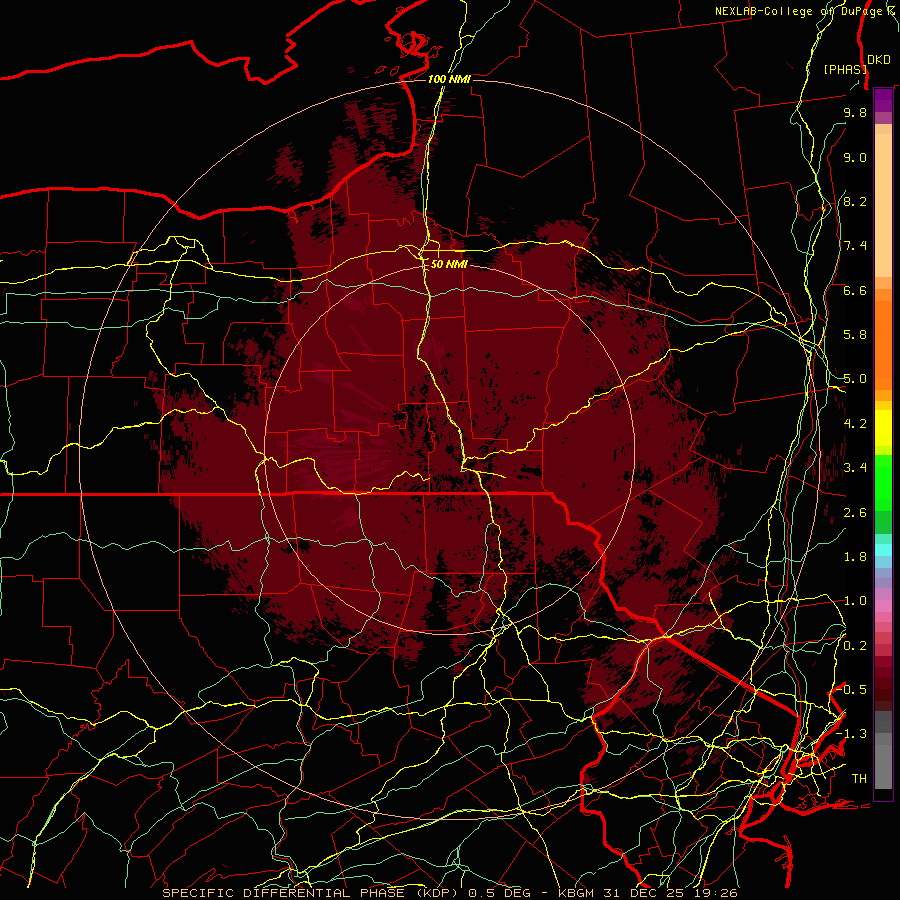Pick the yellow segment of the color bar
900x900 pixels.
pyautogui.click(x=883, y=428)
